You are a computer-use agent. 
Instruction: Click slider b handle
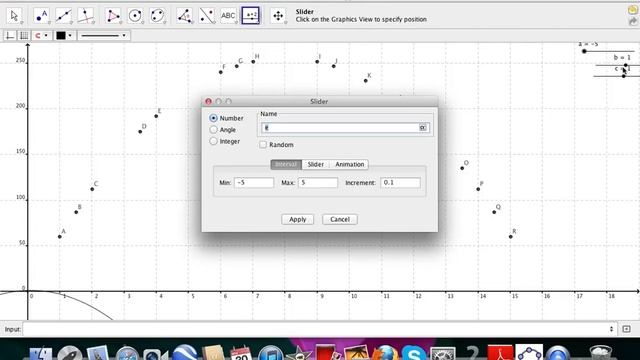coord(626,65)
